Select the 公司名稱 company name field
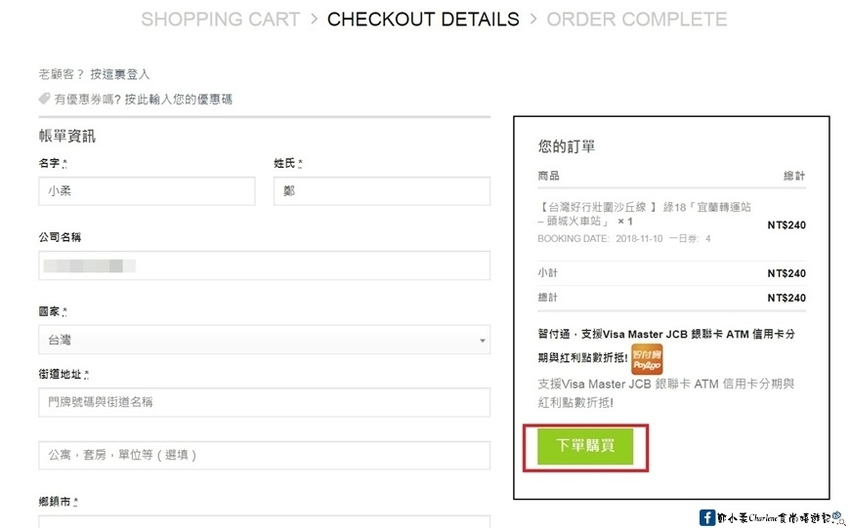 tap(264, 265)
